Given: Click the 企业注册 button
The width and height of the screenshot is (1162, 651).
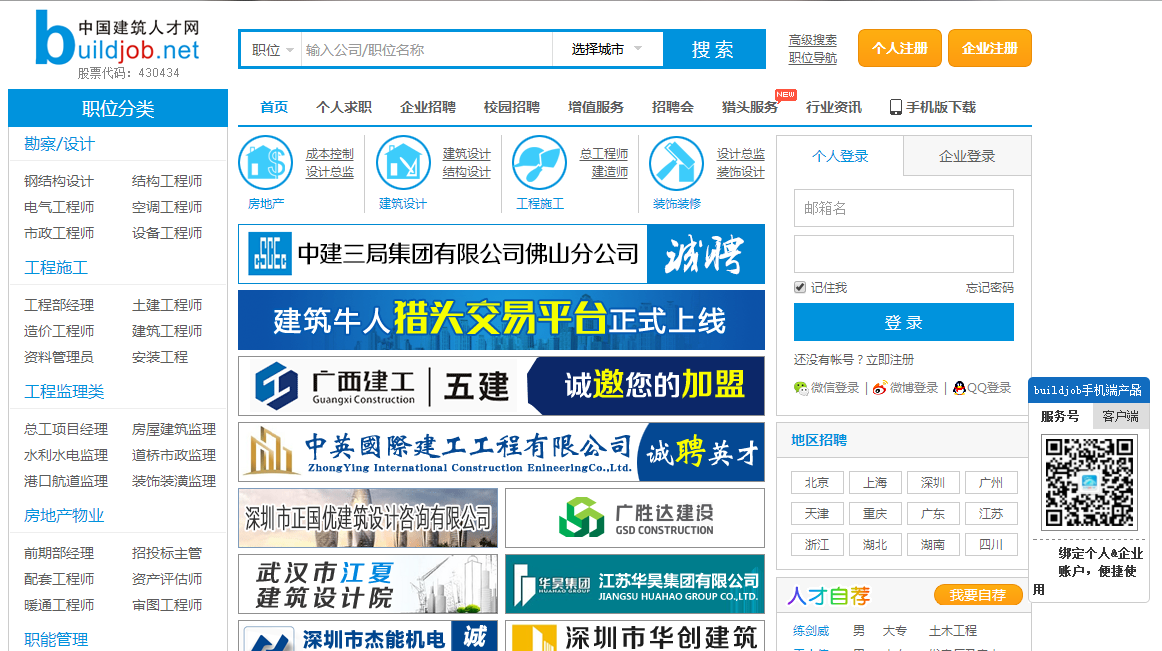Looking at the screenshot, I should [989, 48].
